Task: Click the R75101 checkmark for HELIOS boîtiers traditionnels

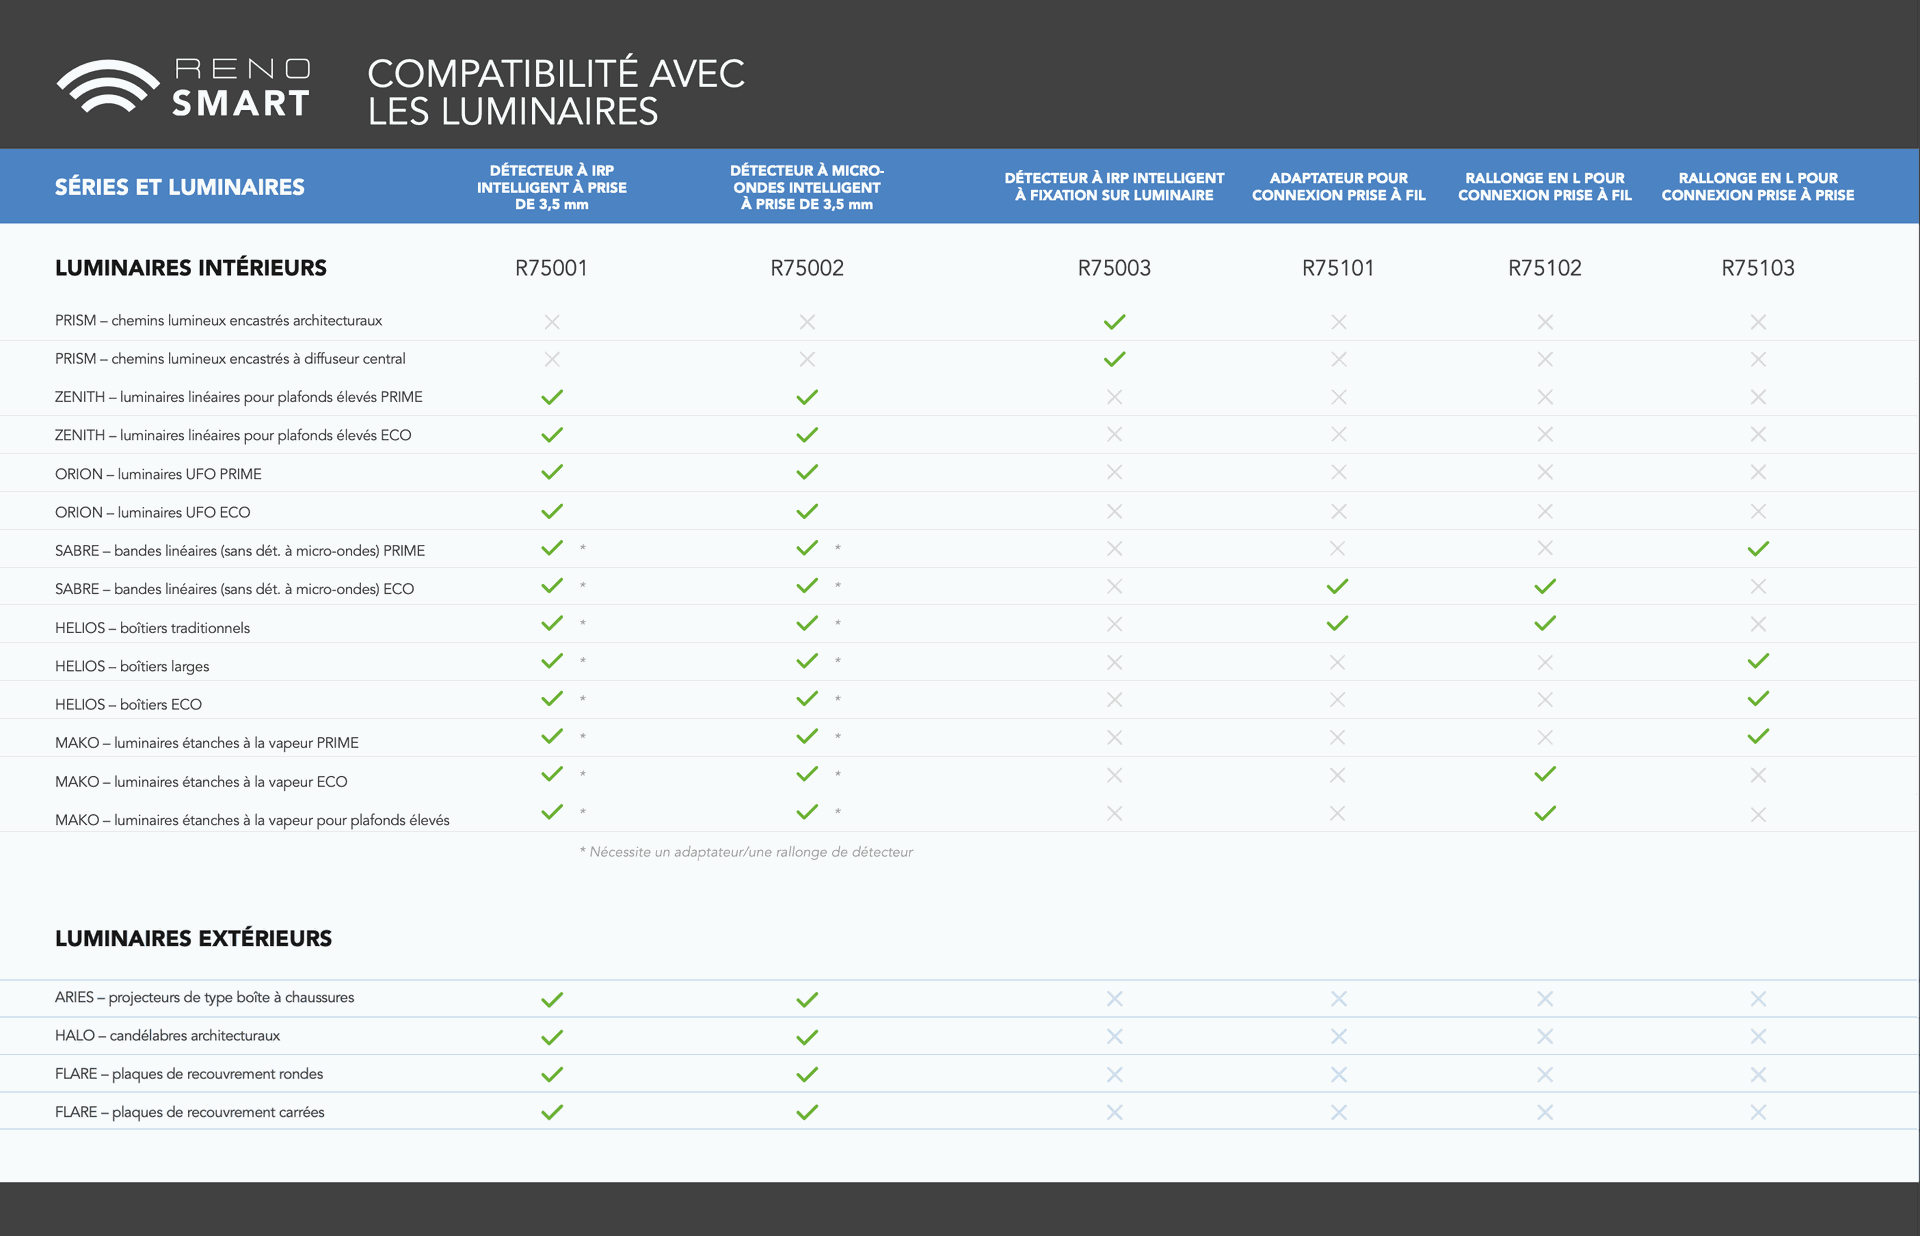Action: [1337, 623]
